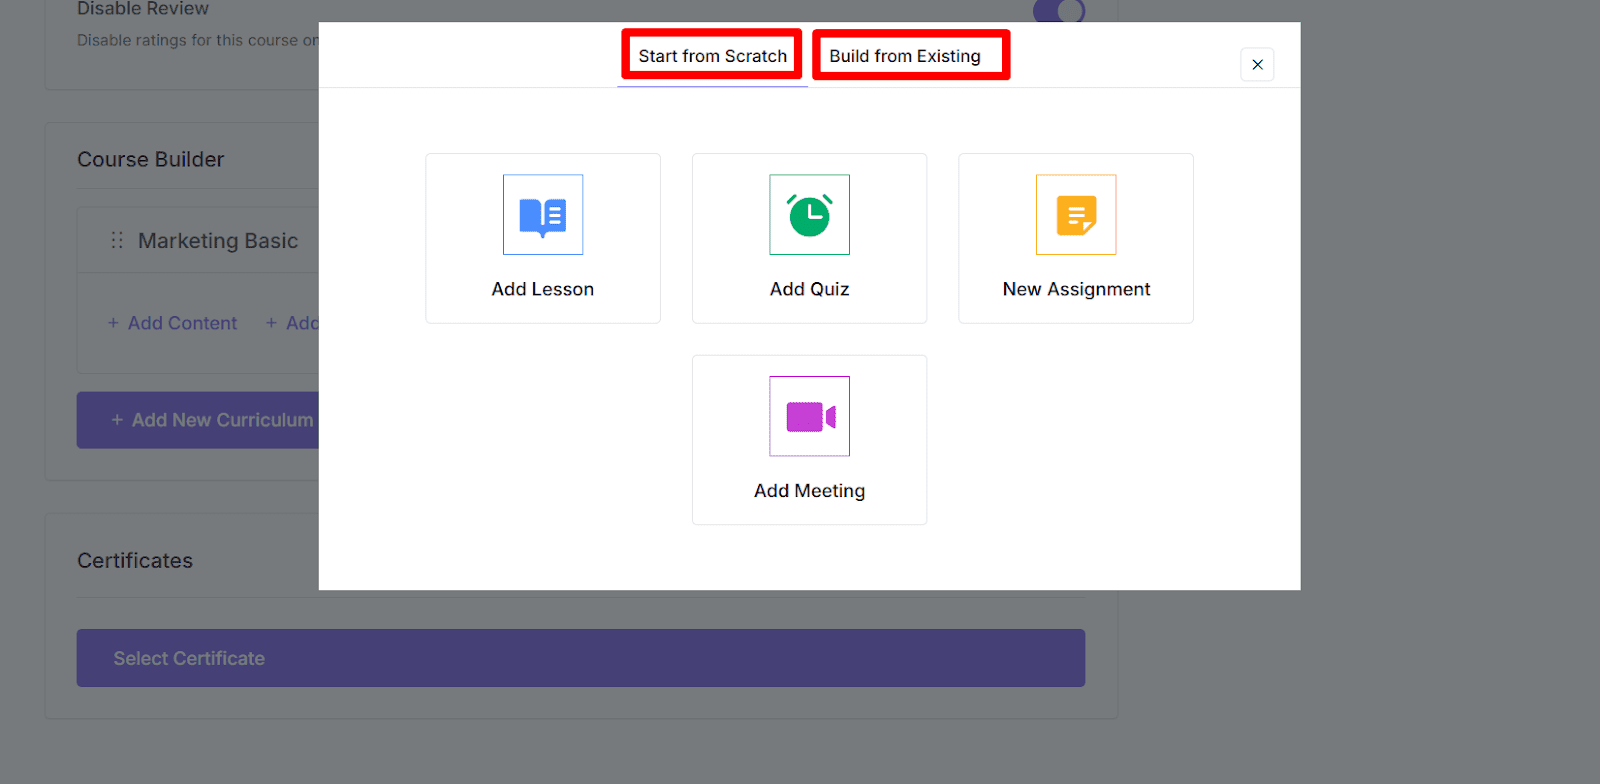Open the Select Certificate button
Image resolution: width=1600 pixels, height=784 pixels.
[580, 658]
